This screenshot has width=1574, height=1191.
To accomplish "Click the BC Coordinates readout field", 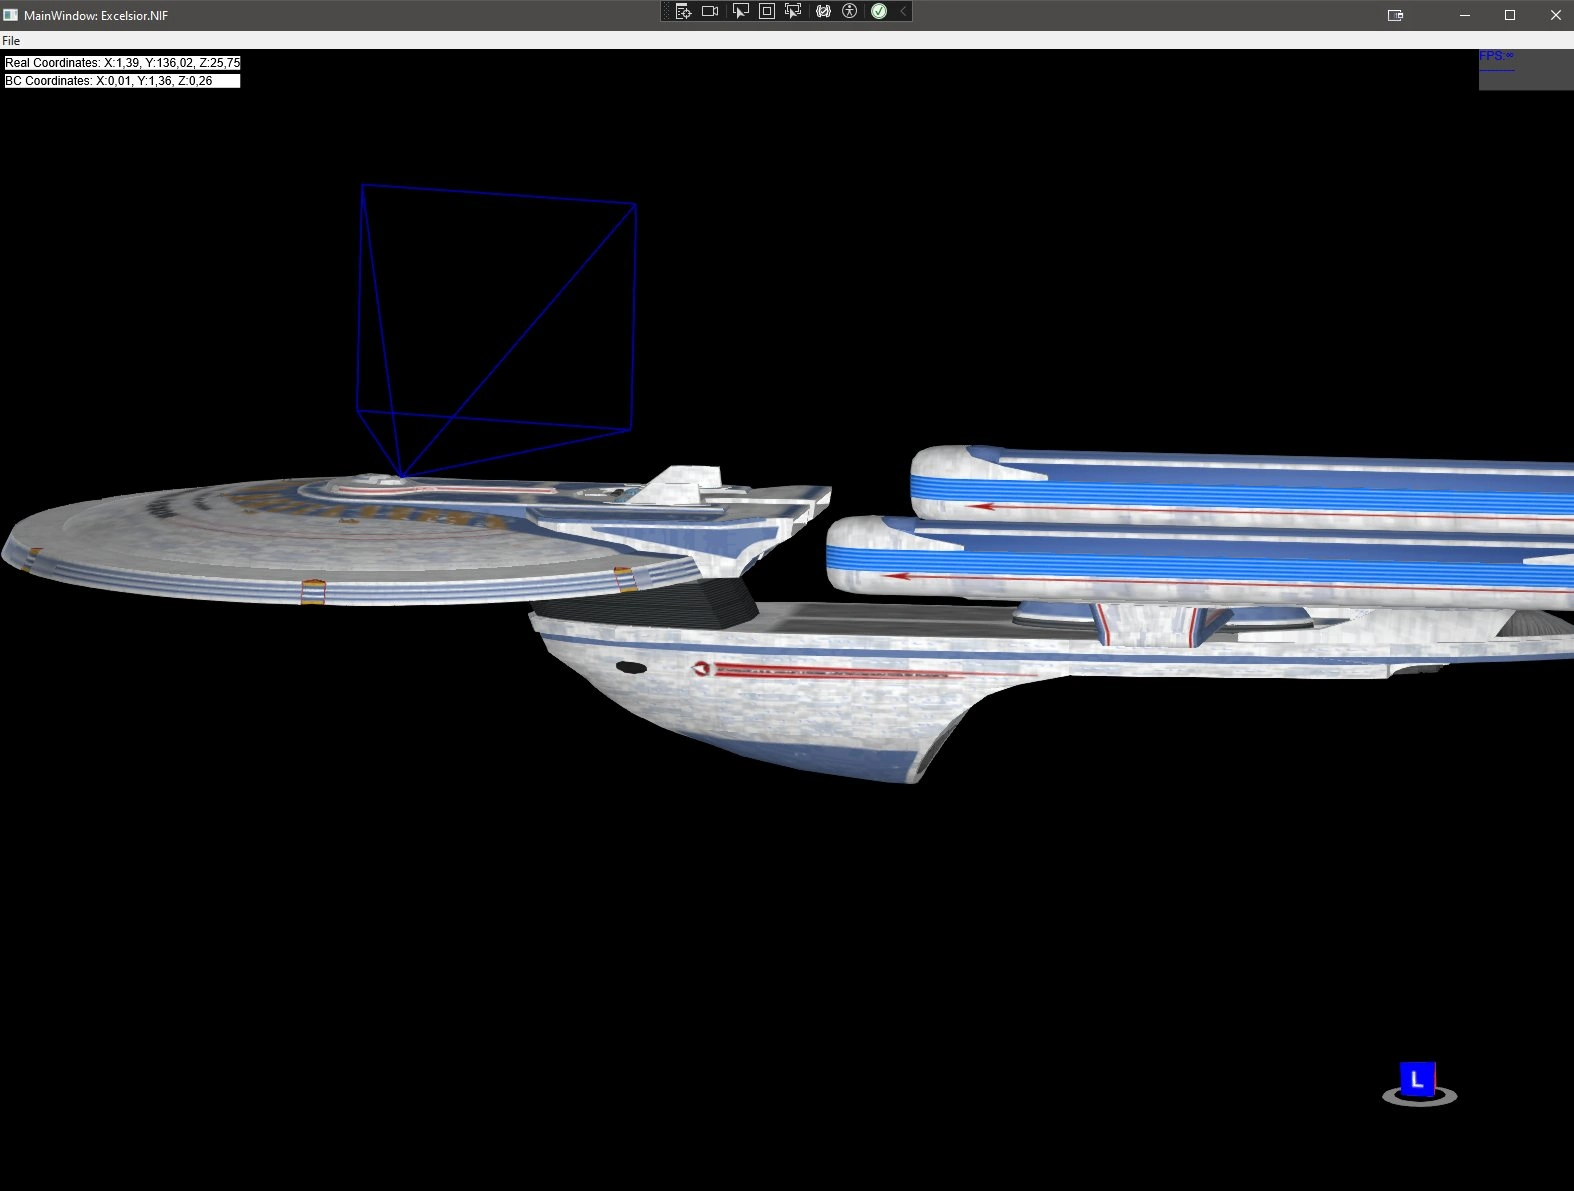I will click(122, 81).
